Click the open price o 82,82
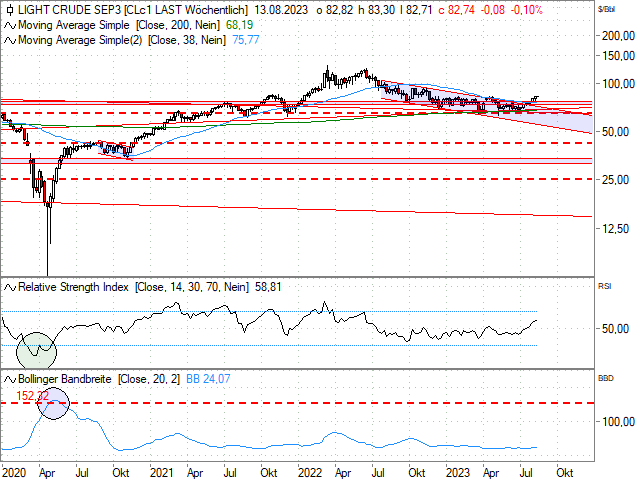The image size is (640, 480). [x=335, y=10]
